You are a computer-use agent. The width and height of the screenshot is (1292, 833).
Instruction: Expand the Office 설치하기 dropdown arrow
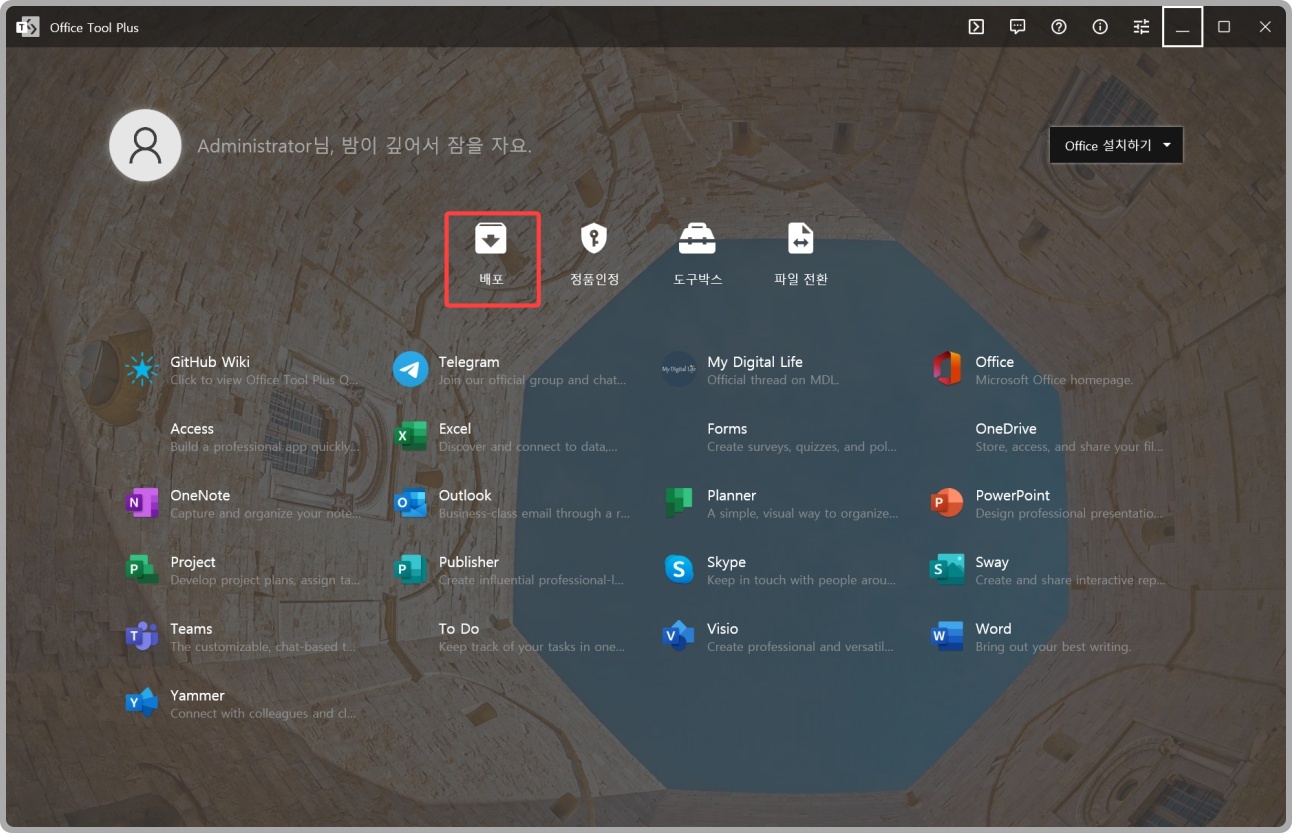click(x=1166, y=145)
